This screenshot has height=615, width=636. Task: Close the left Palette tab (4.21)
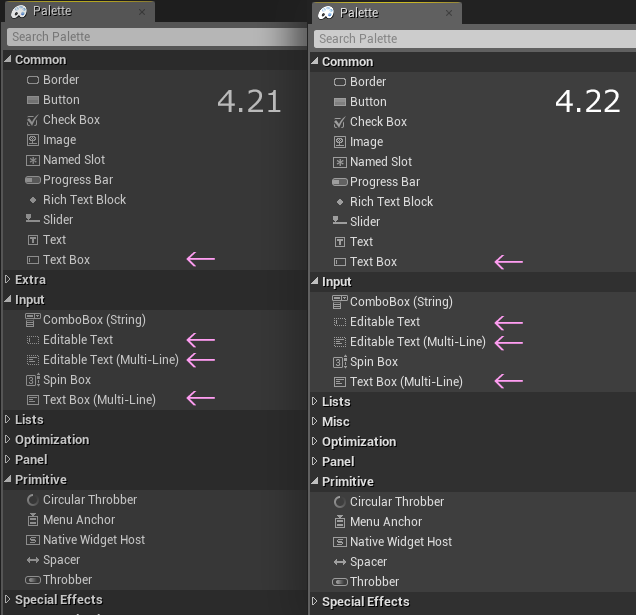pyautogui.click(x=142, y=12)
